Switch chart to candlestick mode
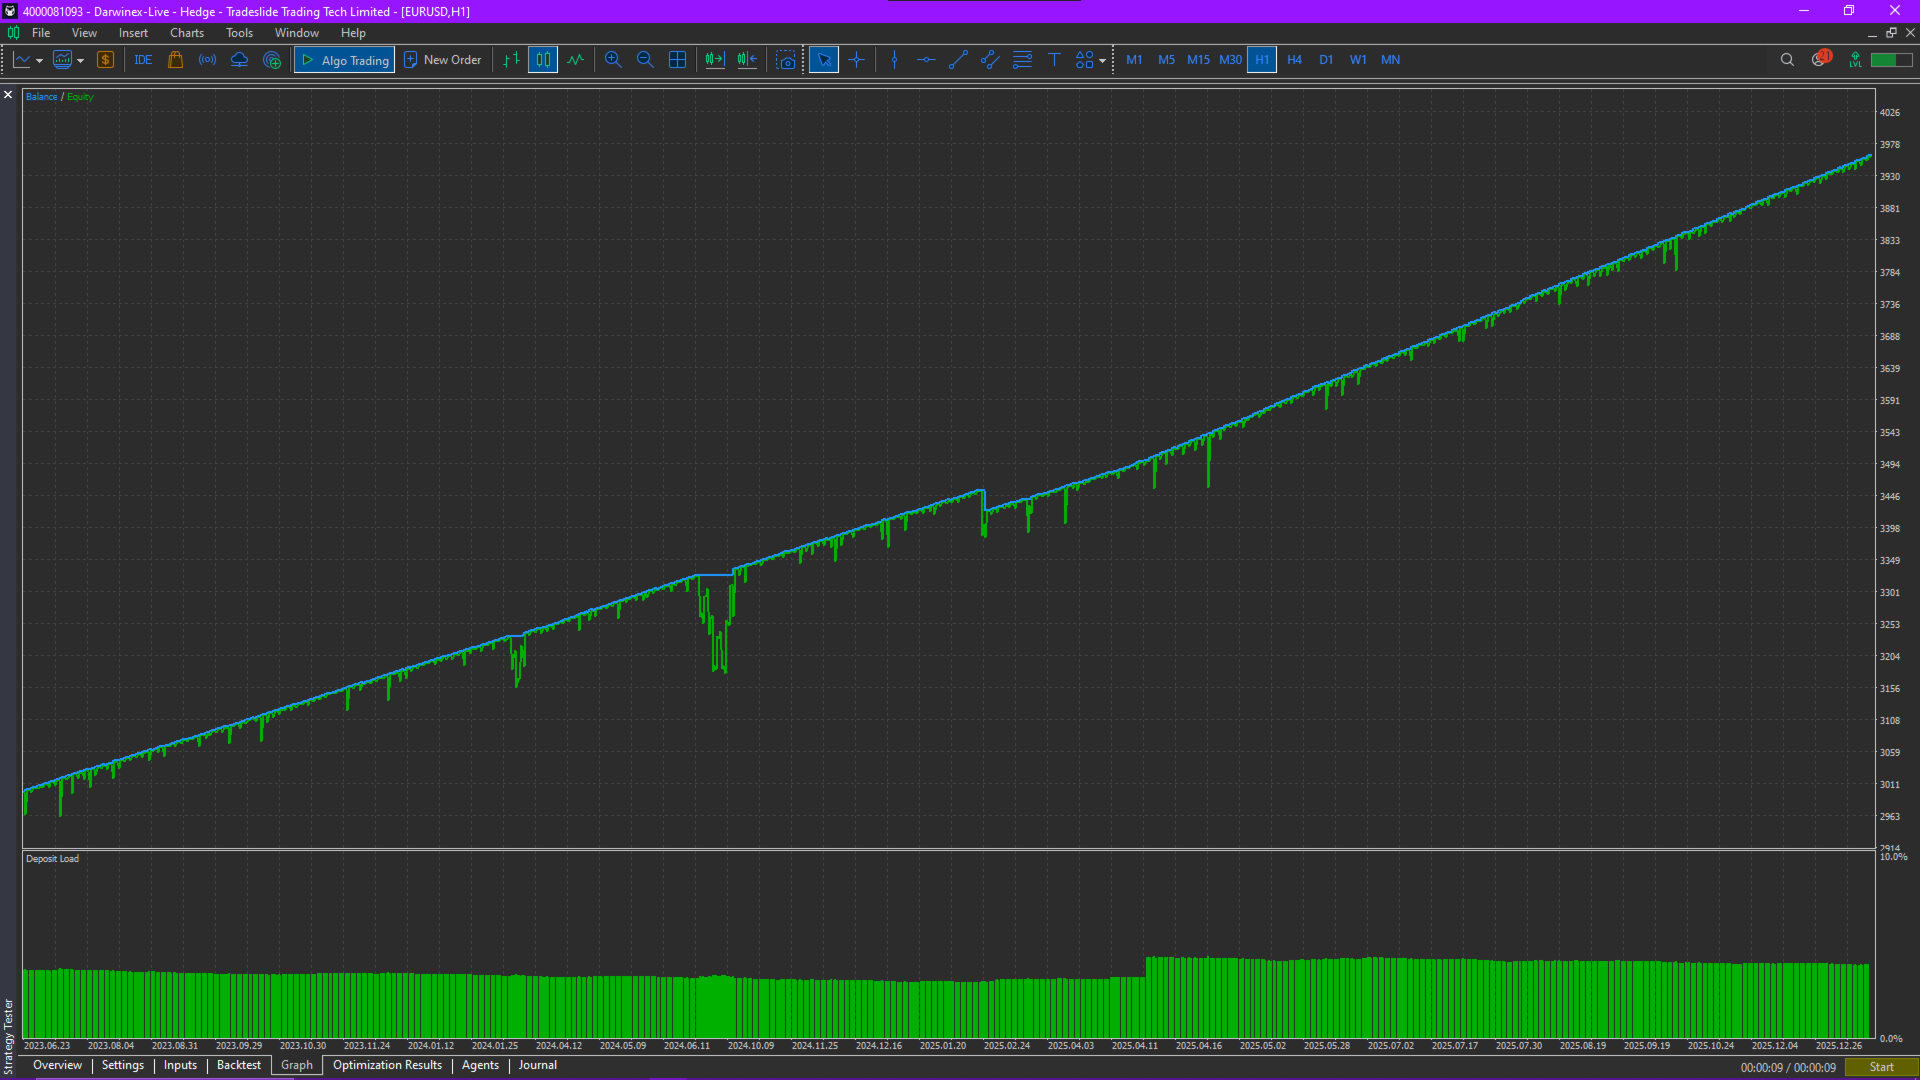Viewport: 1920px width, 1080px height. (x=543, y=60)
